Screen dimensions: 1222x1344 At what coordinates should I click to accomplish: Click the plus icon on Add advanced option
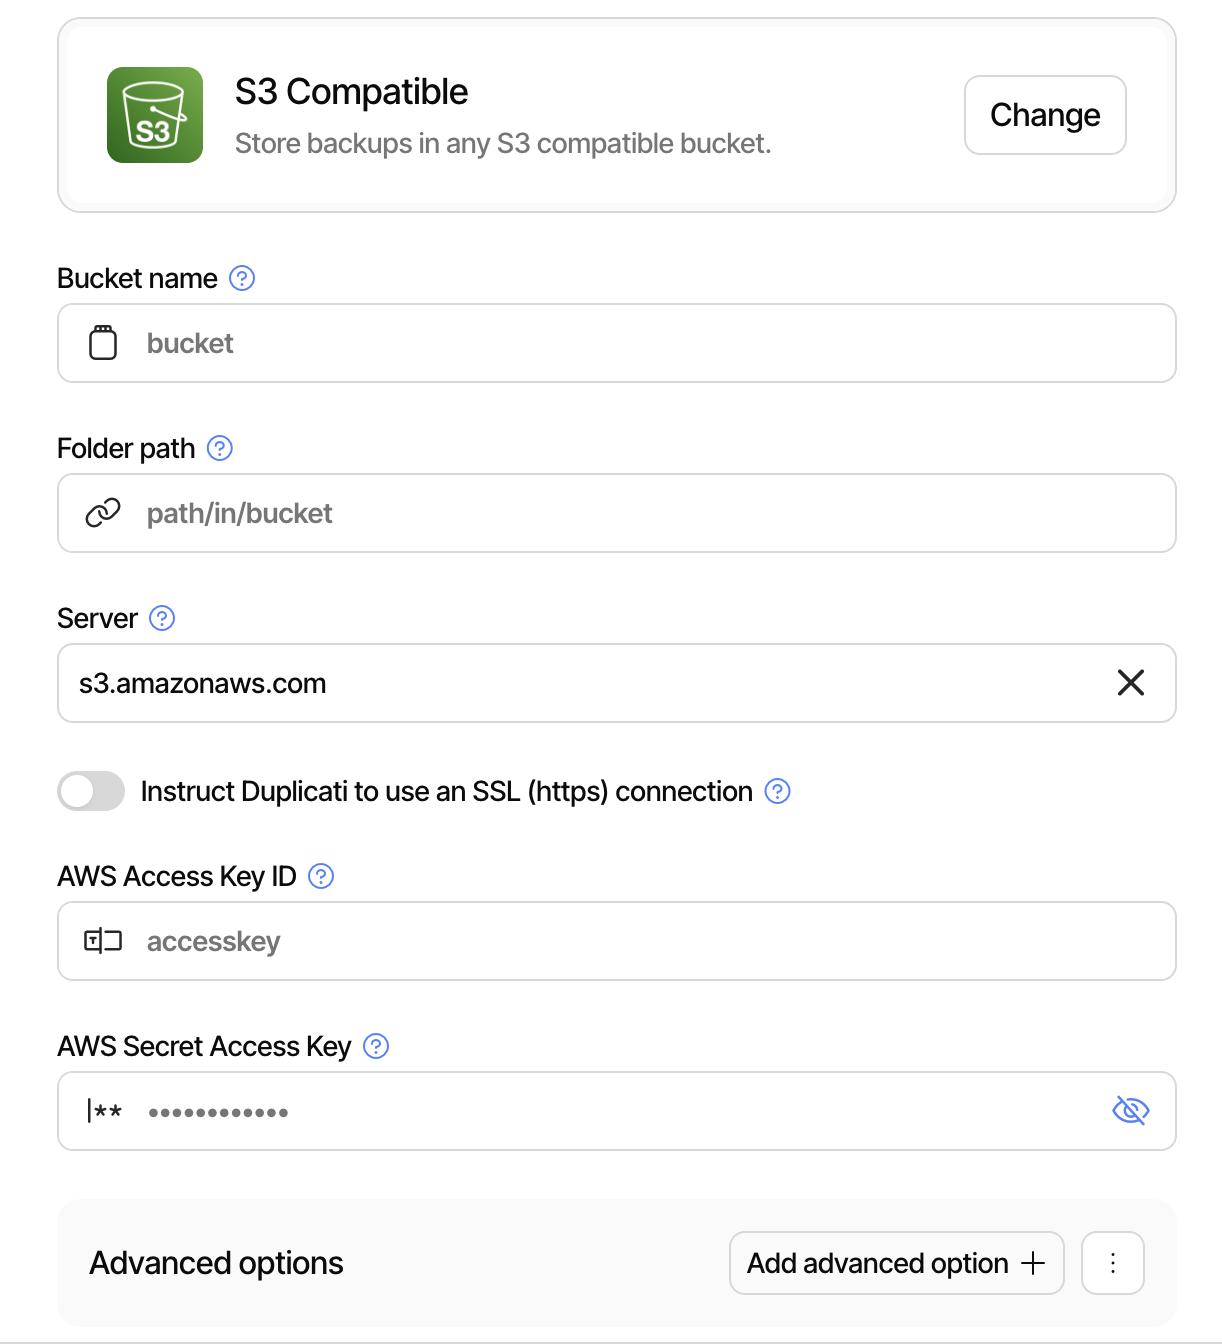point(1033,1263)
